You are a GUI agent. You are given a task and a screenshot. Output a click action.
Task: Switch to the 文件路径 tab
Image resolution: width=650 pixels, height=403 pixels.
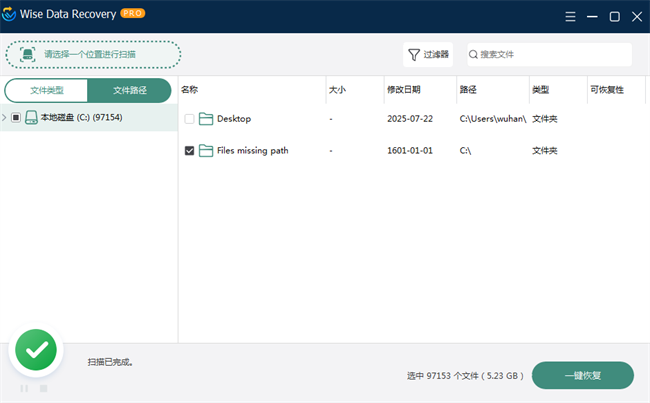coord(129,90)
